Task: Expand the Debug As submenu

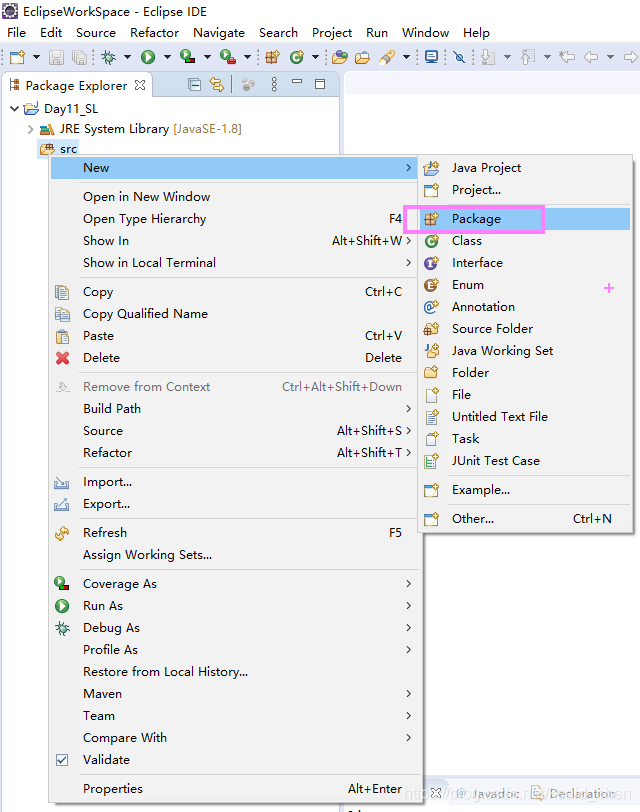Action: click(x=234, y=628)
